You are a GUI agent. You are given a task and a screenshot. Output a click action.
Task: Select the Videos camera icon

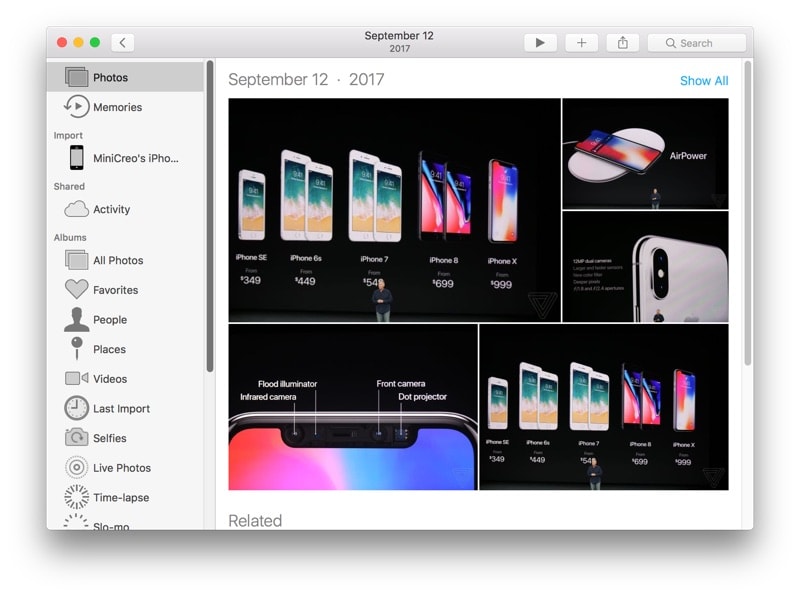coord(77,378)
